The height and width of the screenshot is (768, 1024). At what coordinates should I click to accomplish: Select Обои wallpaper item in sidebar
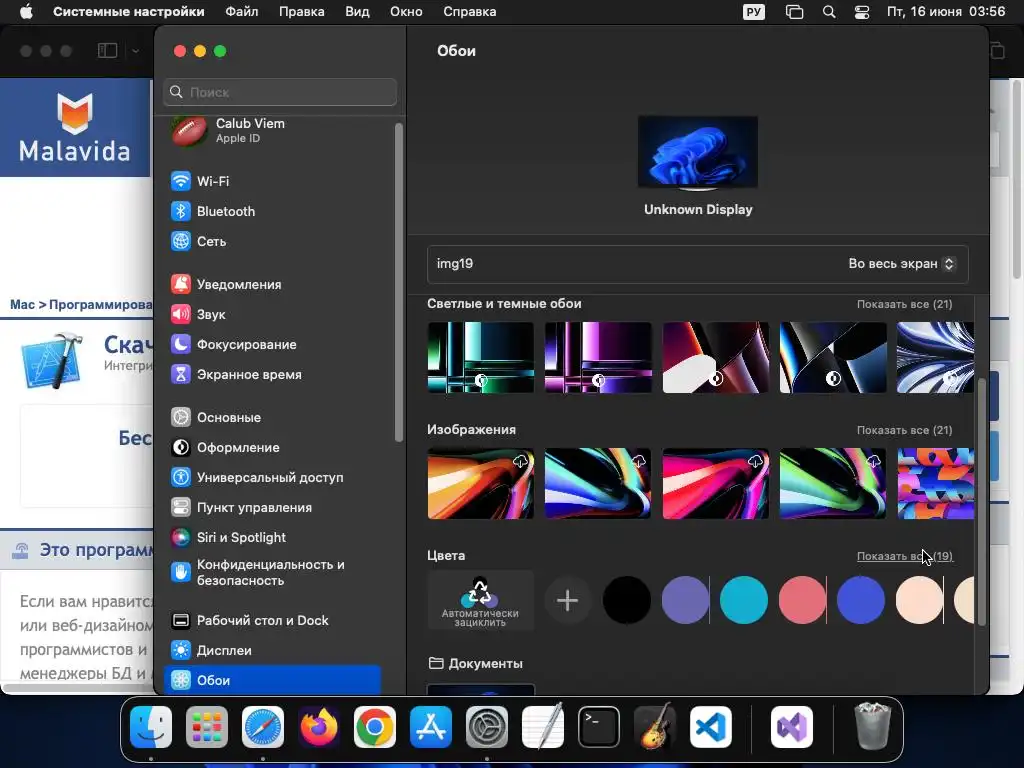[272, 680]
